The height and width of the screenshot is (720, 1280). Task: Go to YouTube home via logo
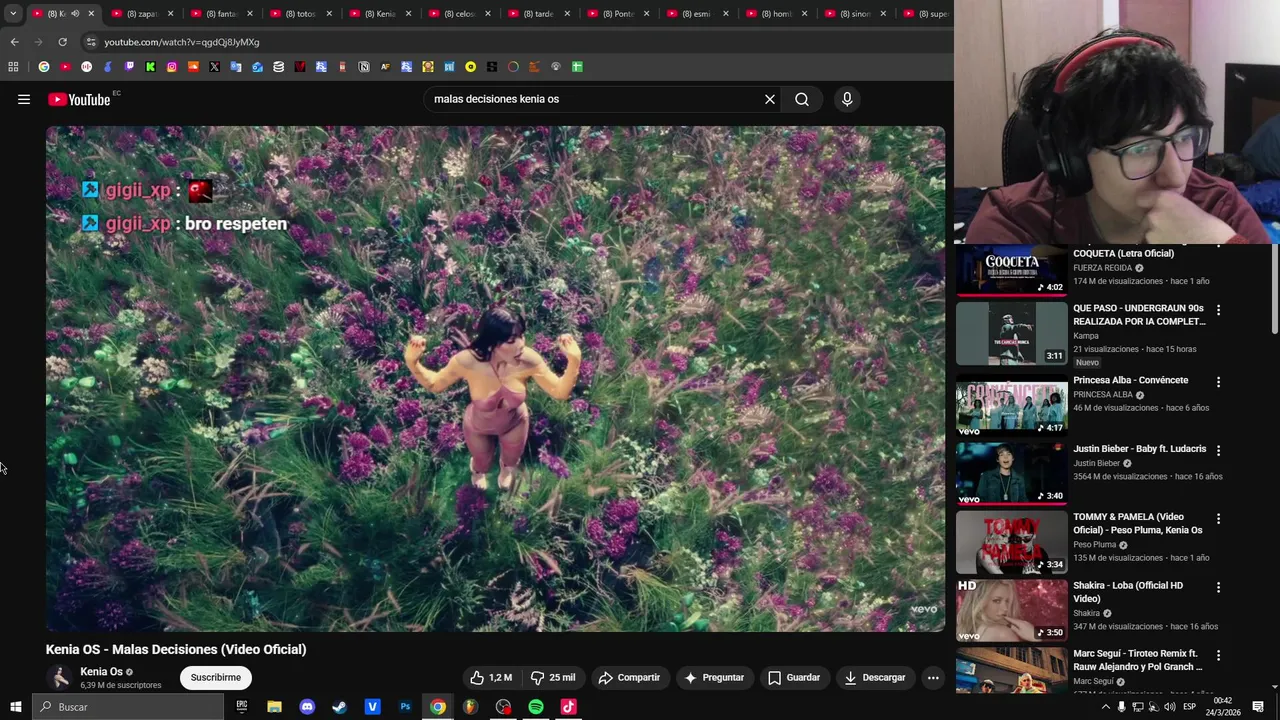(x=79, y=99)
